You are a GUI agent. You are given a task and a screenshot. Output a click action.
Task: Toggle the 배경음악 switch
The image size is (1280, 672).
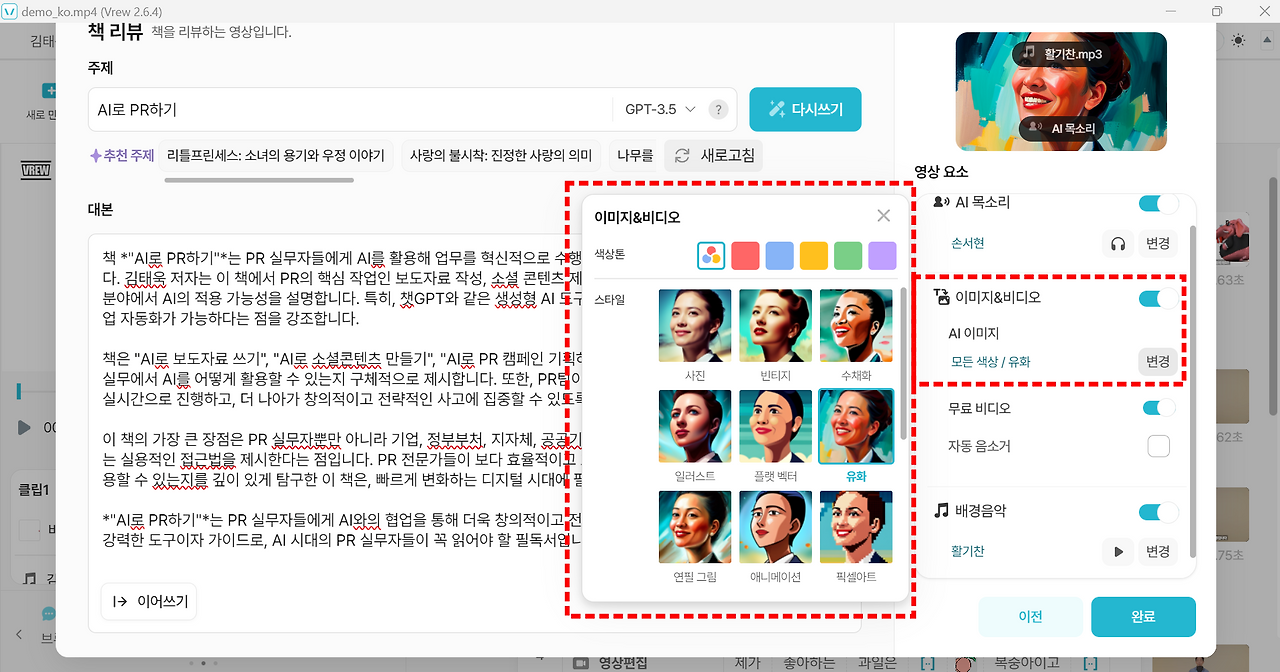pyautogui.click(x=1158, y=512)
